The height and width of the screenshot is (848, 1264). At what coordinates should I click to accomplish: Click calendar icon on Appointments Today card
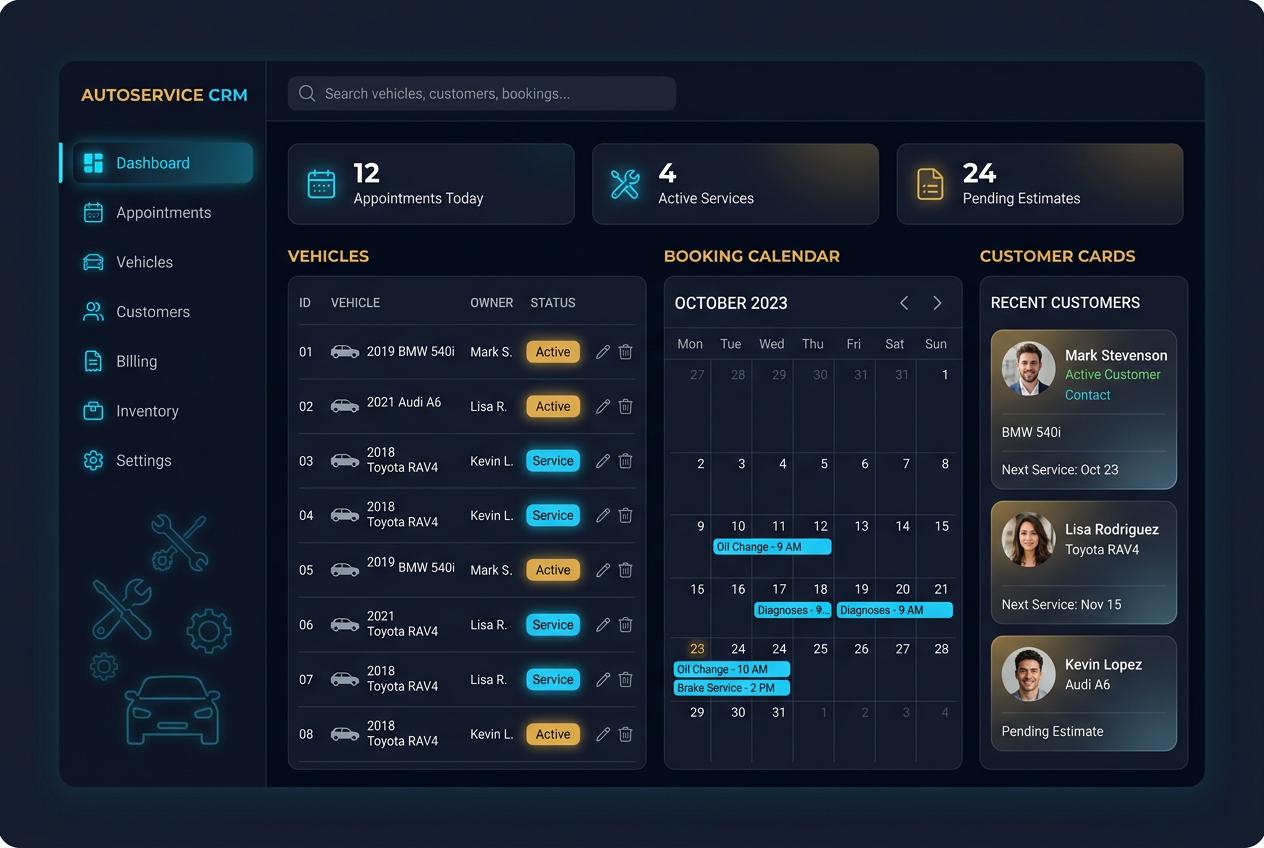[321, 184]
